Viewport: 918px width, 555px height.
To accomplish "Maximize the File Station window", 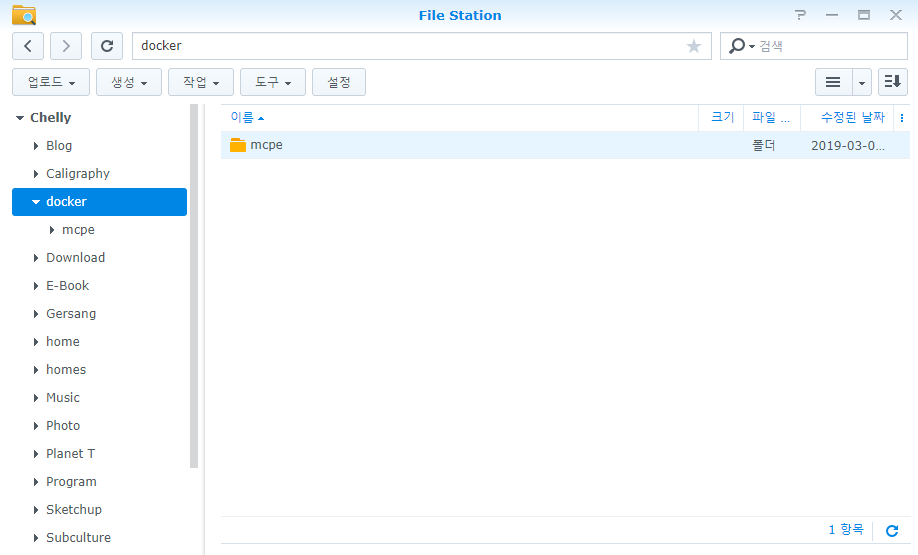I will point(864,15).
